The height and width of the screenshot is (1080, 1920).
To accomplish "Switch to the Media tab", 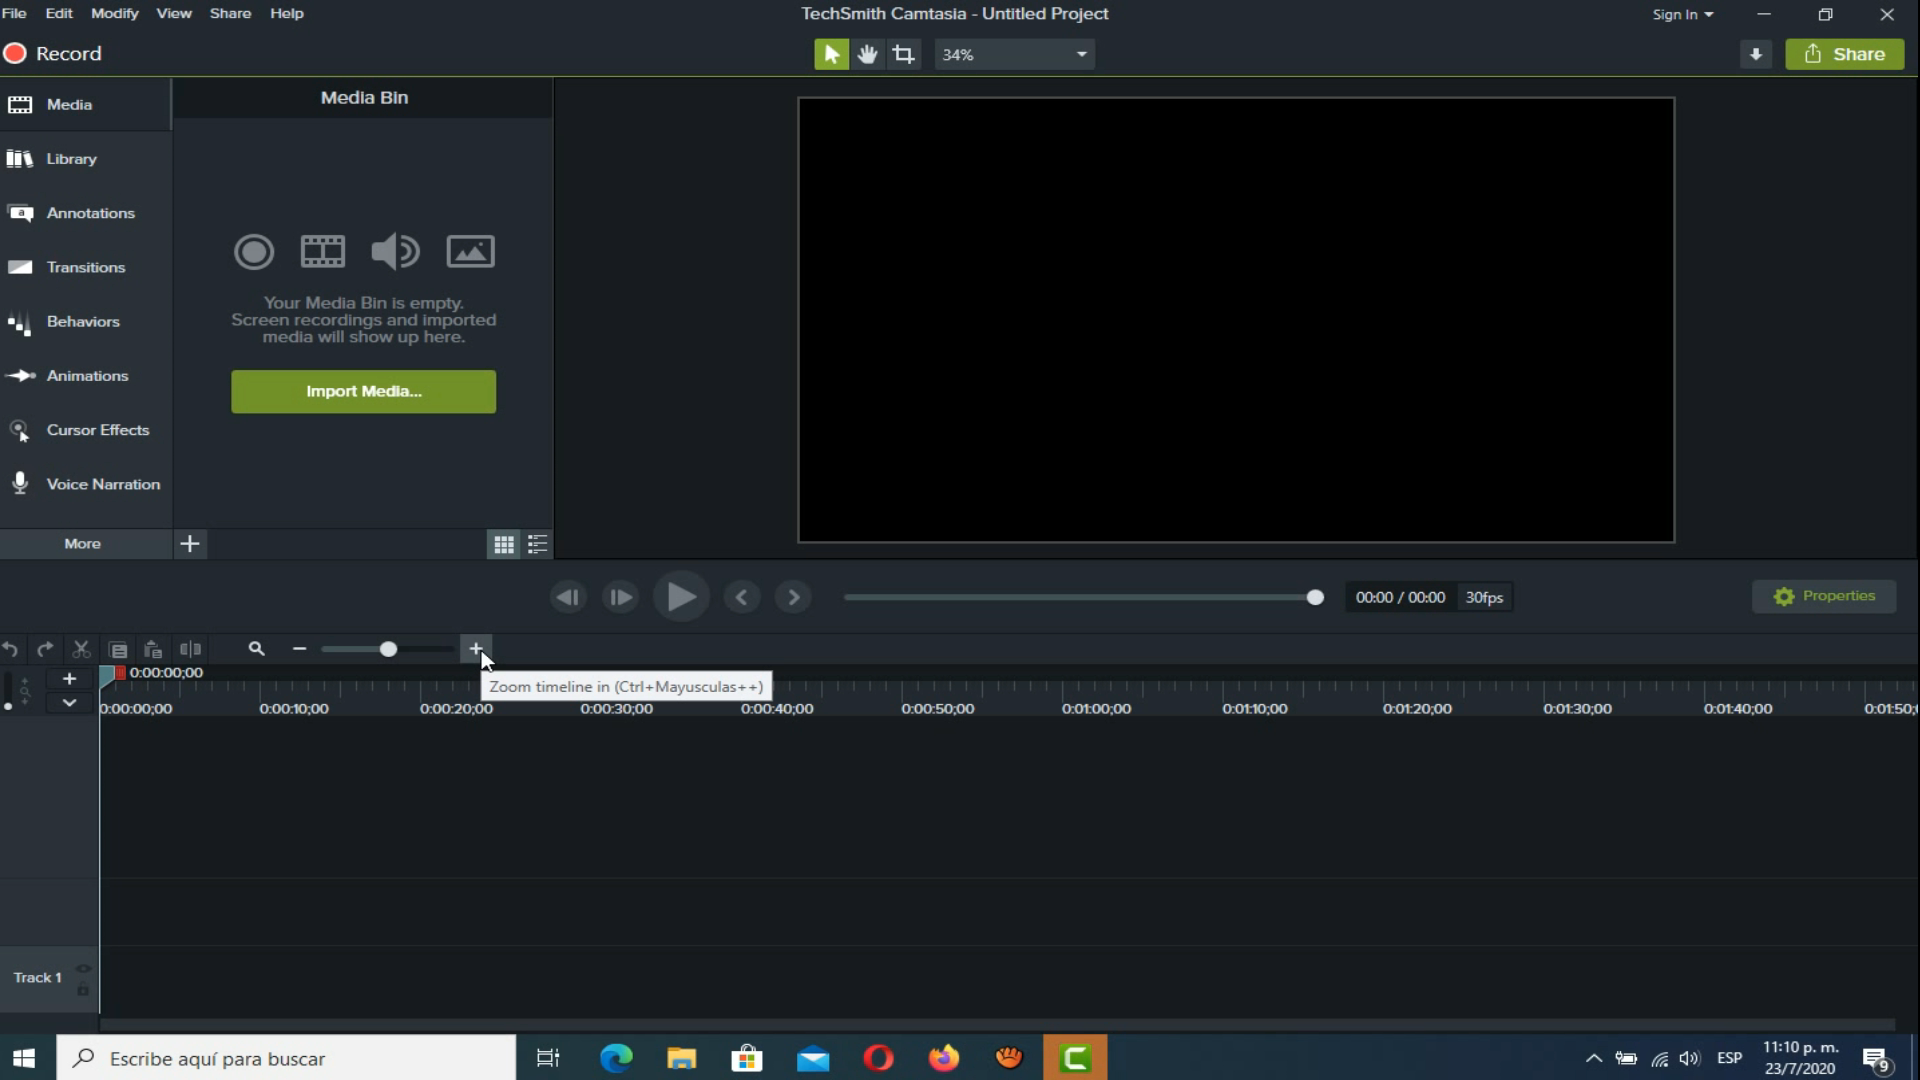I will click(85, 104).
